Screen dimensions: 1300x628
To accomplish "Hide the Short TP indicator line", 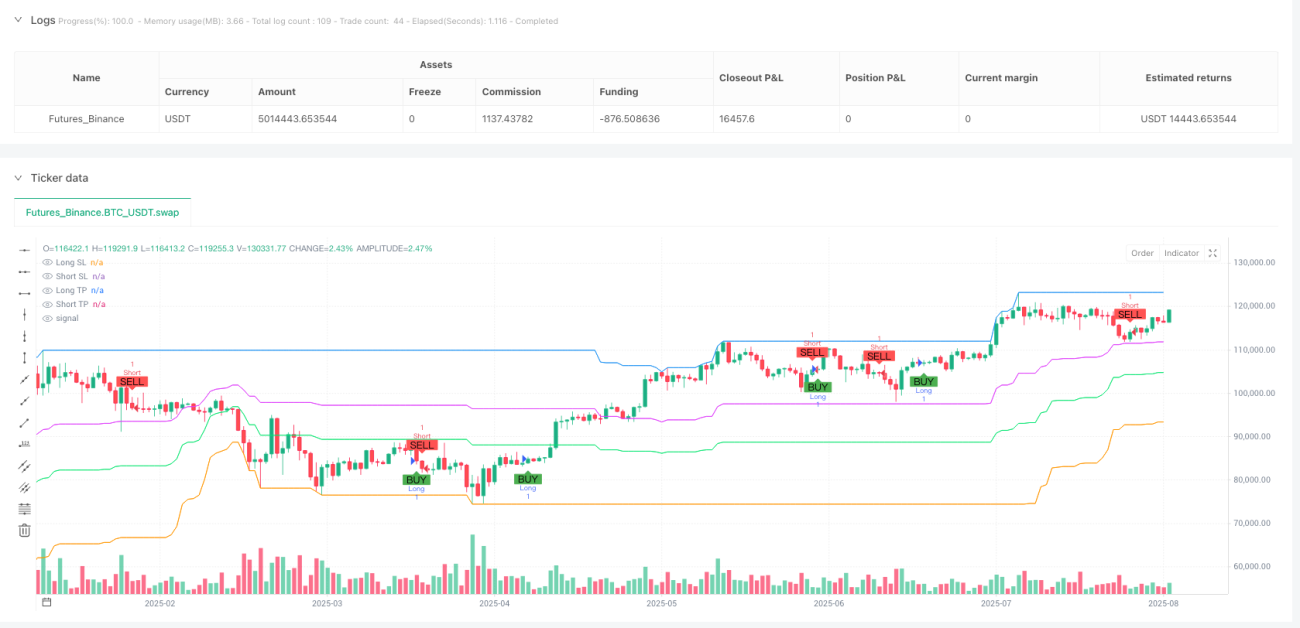I will (x=47, y=304).
